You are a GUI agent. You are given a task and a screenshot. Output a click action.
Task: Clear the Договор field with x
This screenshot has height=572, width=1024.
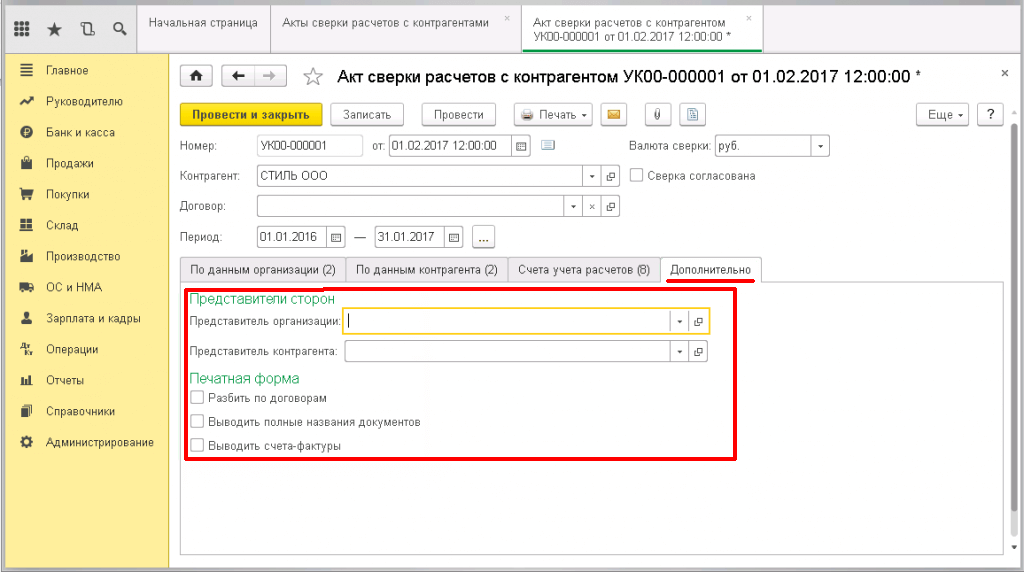tap(592, 206)
